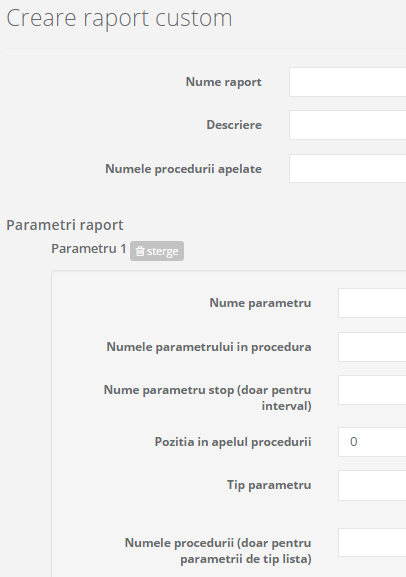The height and width of the screenshot is (577, 406).
Task: Click the Tip parametru label
Action: pos(269,485)
